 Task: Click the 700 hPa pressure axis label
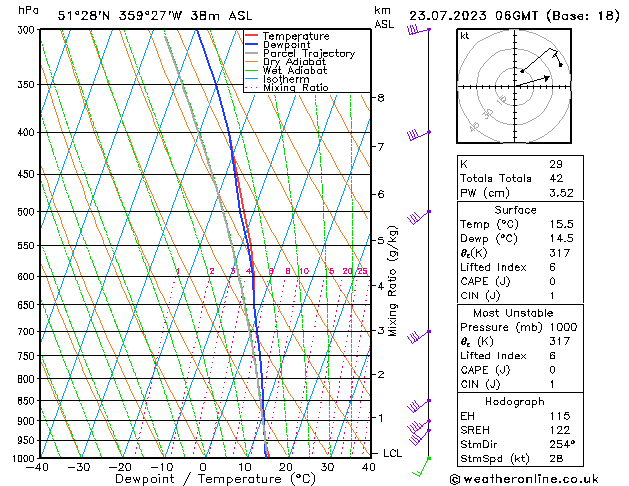pyautogui.click(x=28, y=332)
